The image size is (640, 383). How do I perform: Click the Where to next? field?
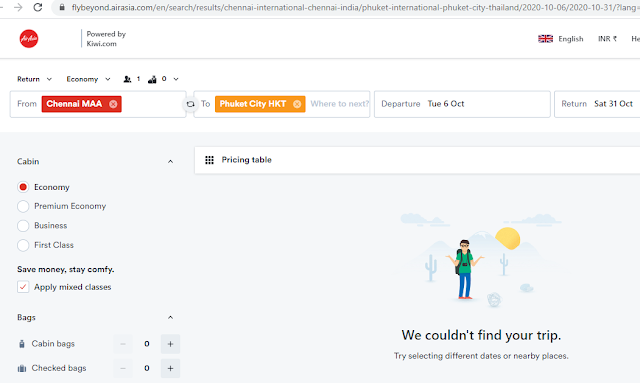click(x=339, y=104)
